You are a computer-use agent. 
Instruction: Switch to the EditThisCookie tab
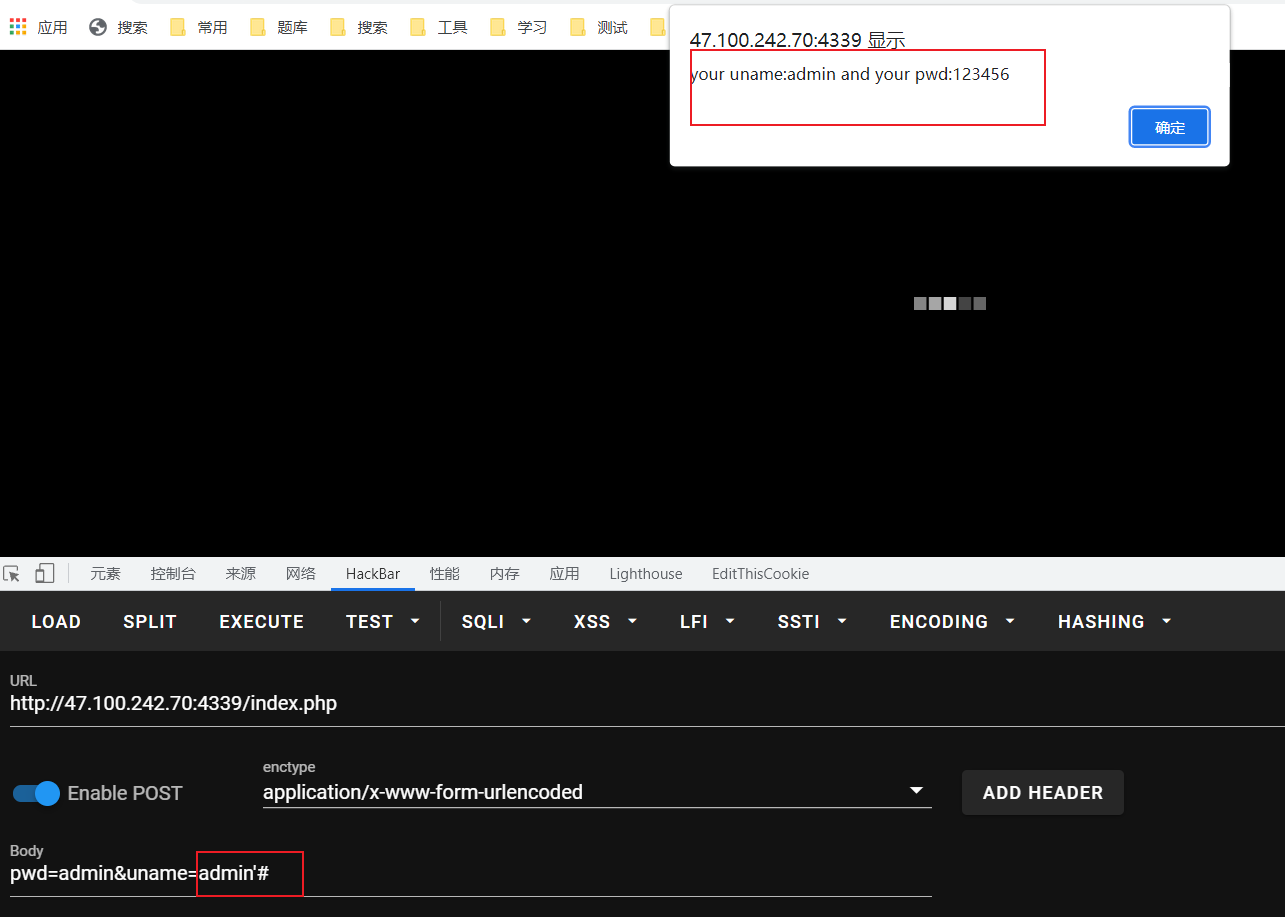tap(760, 573)
